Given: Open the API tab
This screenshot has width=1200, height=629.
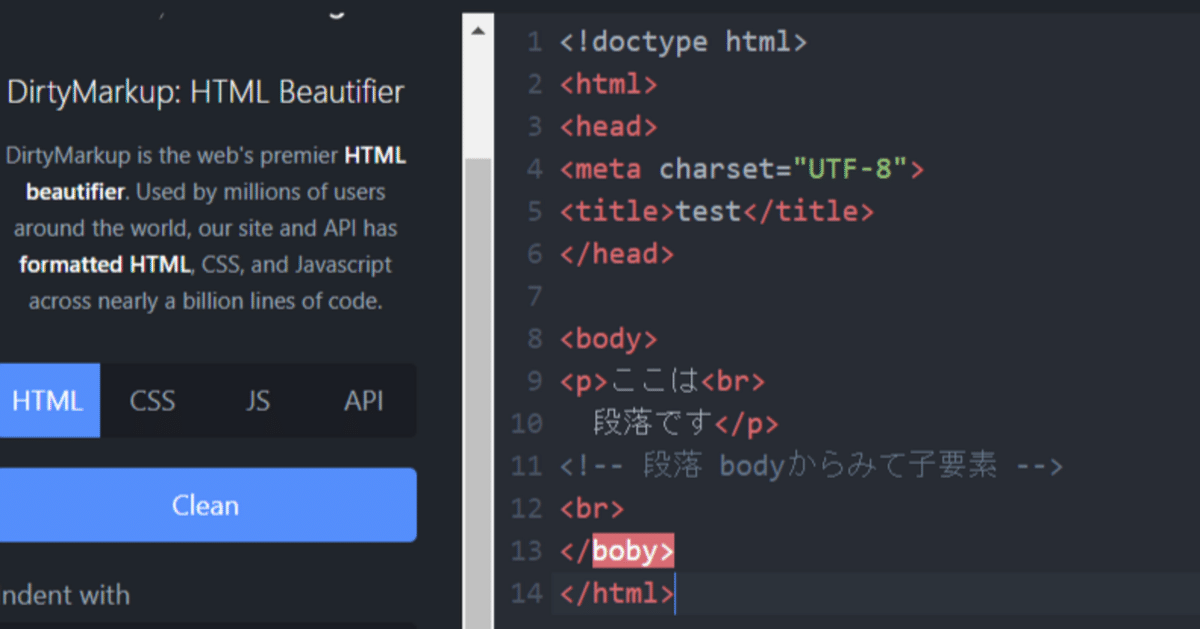Looking at the screenshot, I should point(363,400).
